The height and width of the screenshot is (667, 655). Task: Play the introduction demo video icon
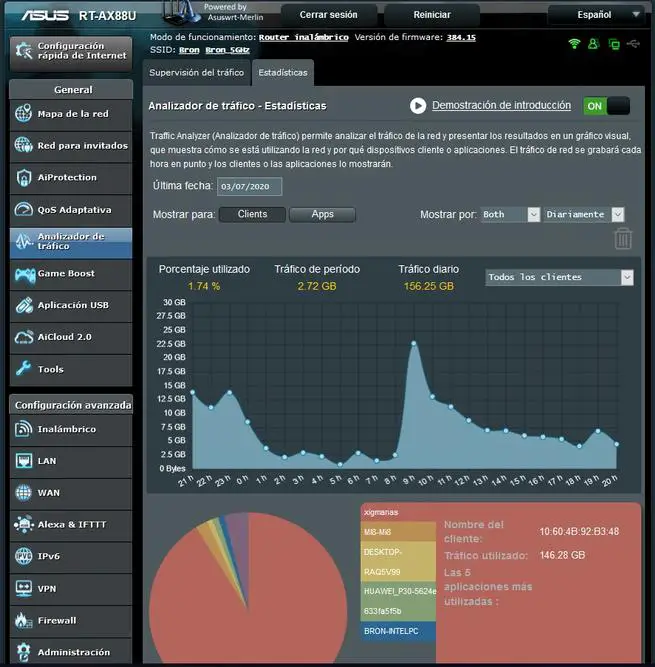(418, 106)
